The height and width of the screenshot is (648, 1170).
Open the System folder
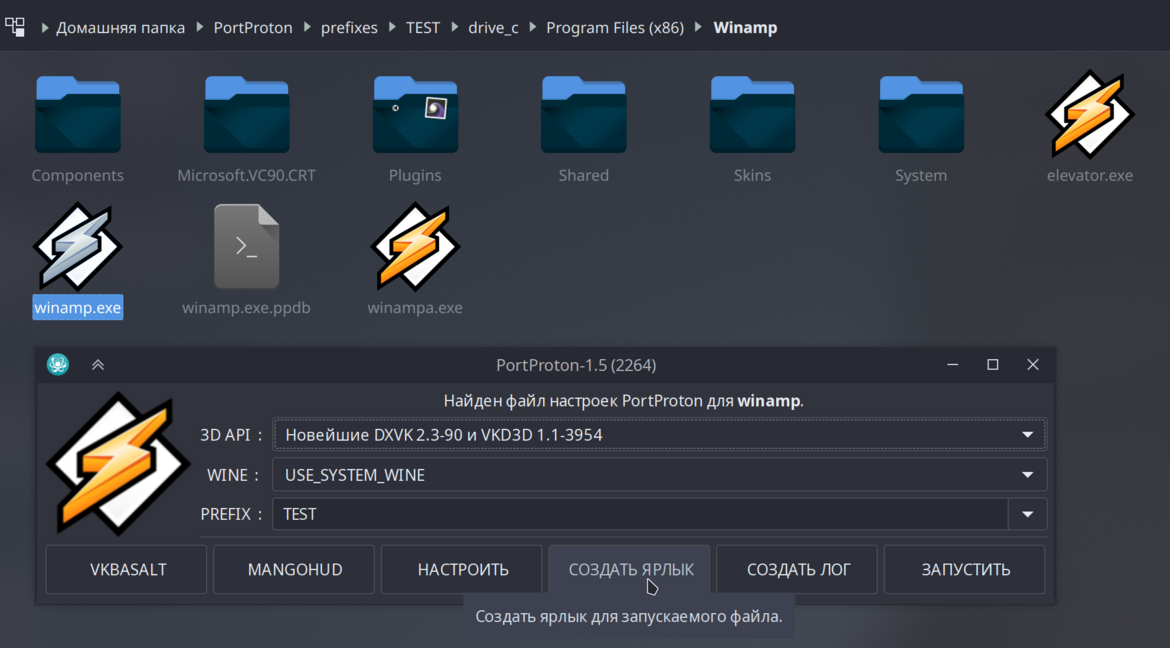click(x=921, y=114)
